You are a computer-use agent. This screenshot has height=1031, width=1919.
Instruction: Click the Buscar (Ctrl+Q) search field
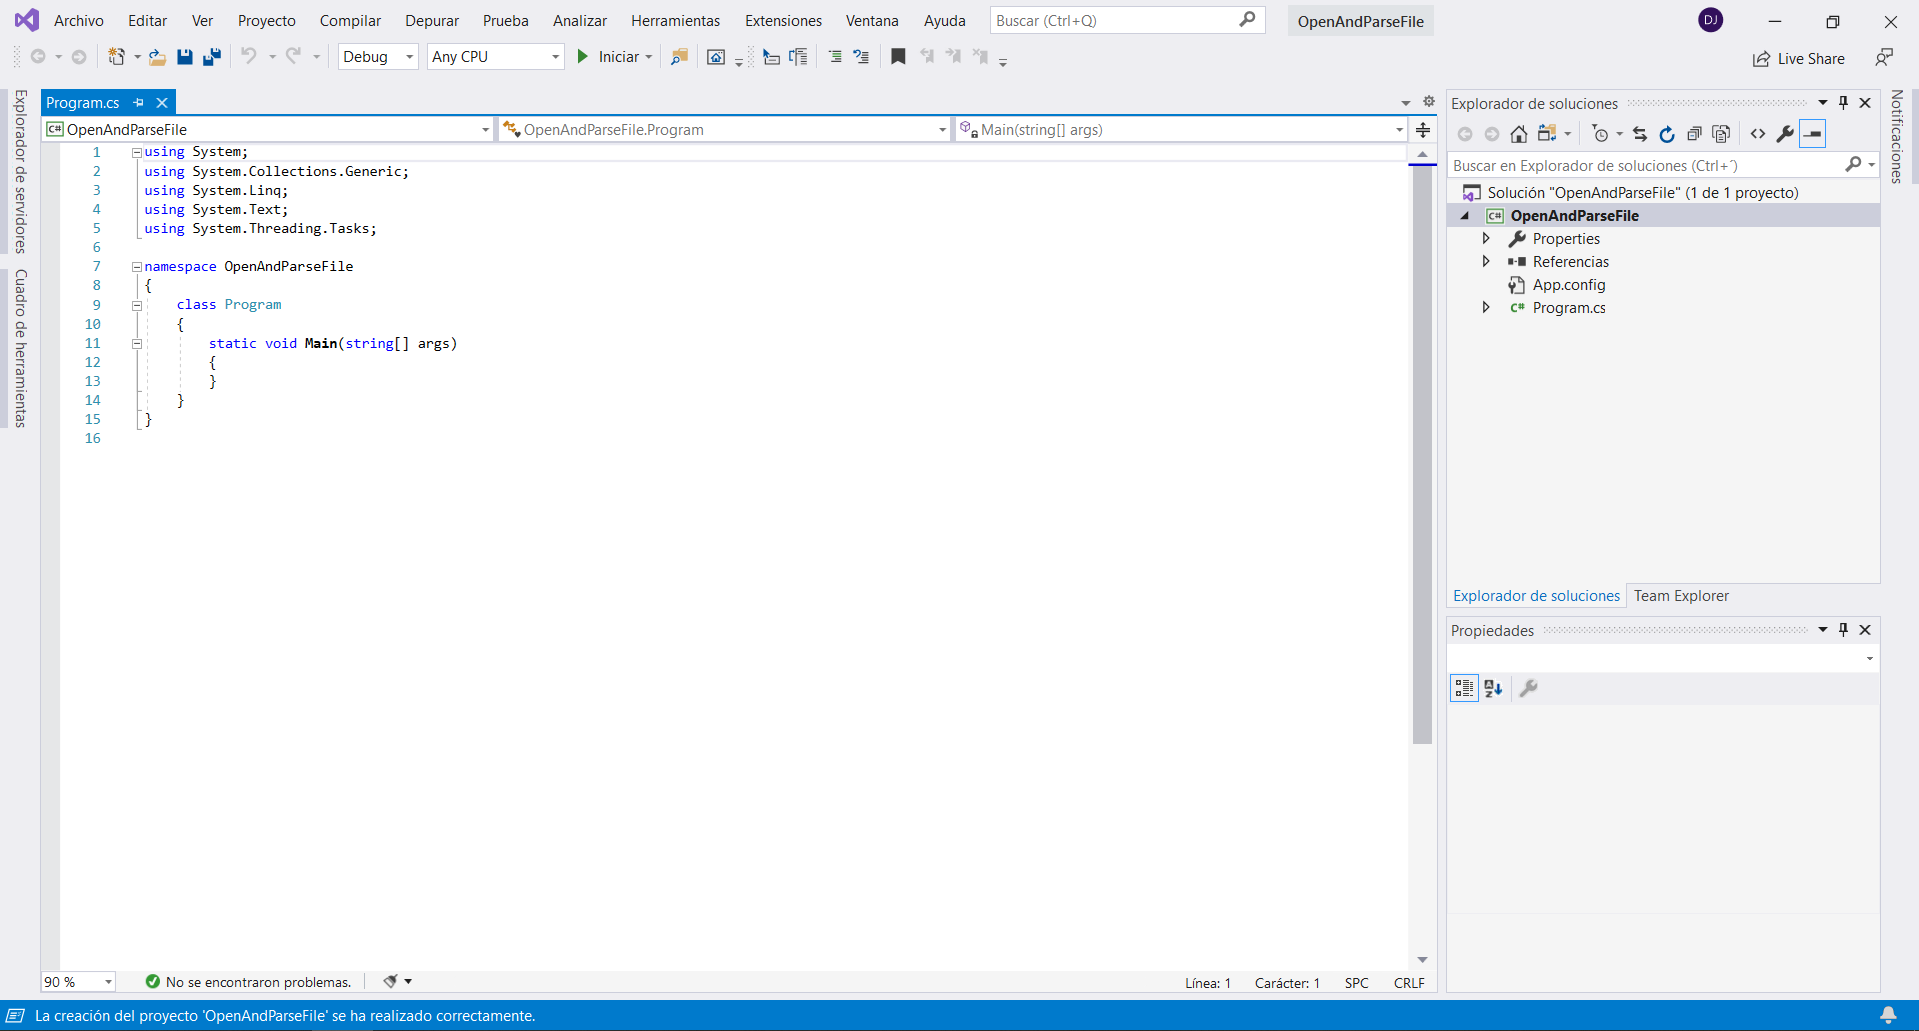1115,21
